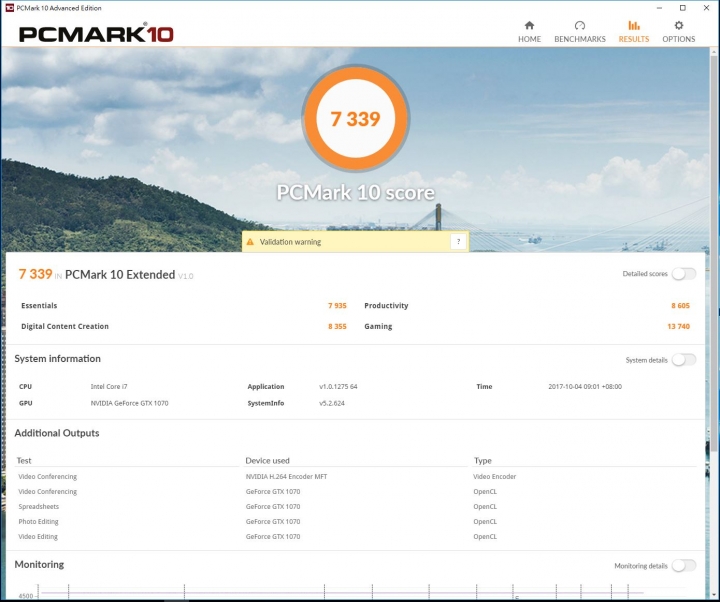Screen dimensions: 720x602
Task: Click the Type column header
Action: point(482,461)
